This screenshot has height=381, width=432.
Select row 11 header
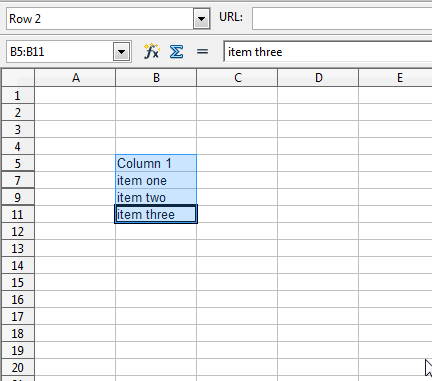tap(18, 214)
